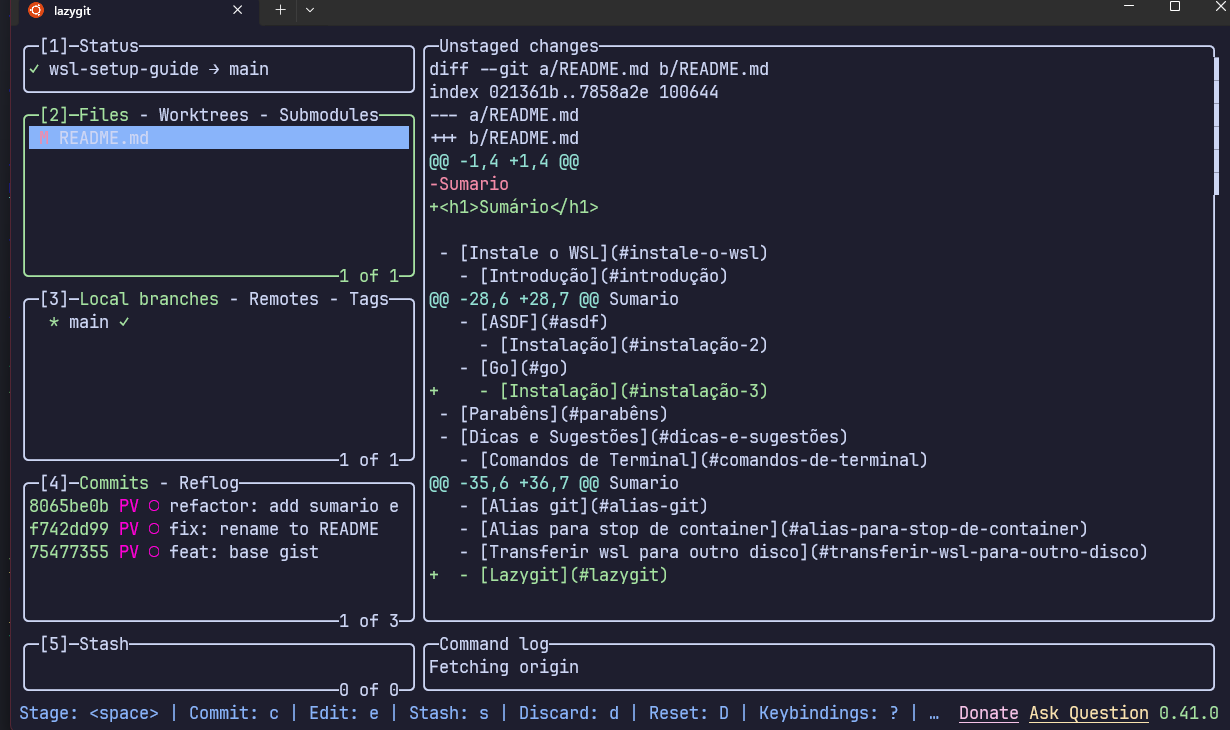Switch to the Tags tab
Screen dimensions: 1230x730
tap(369, 299)
